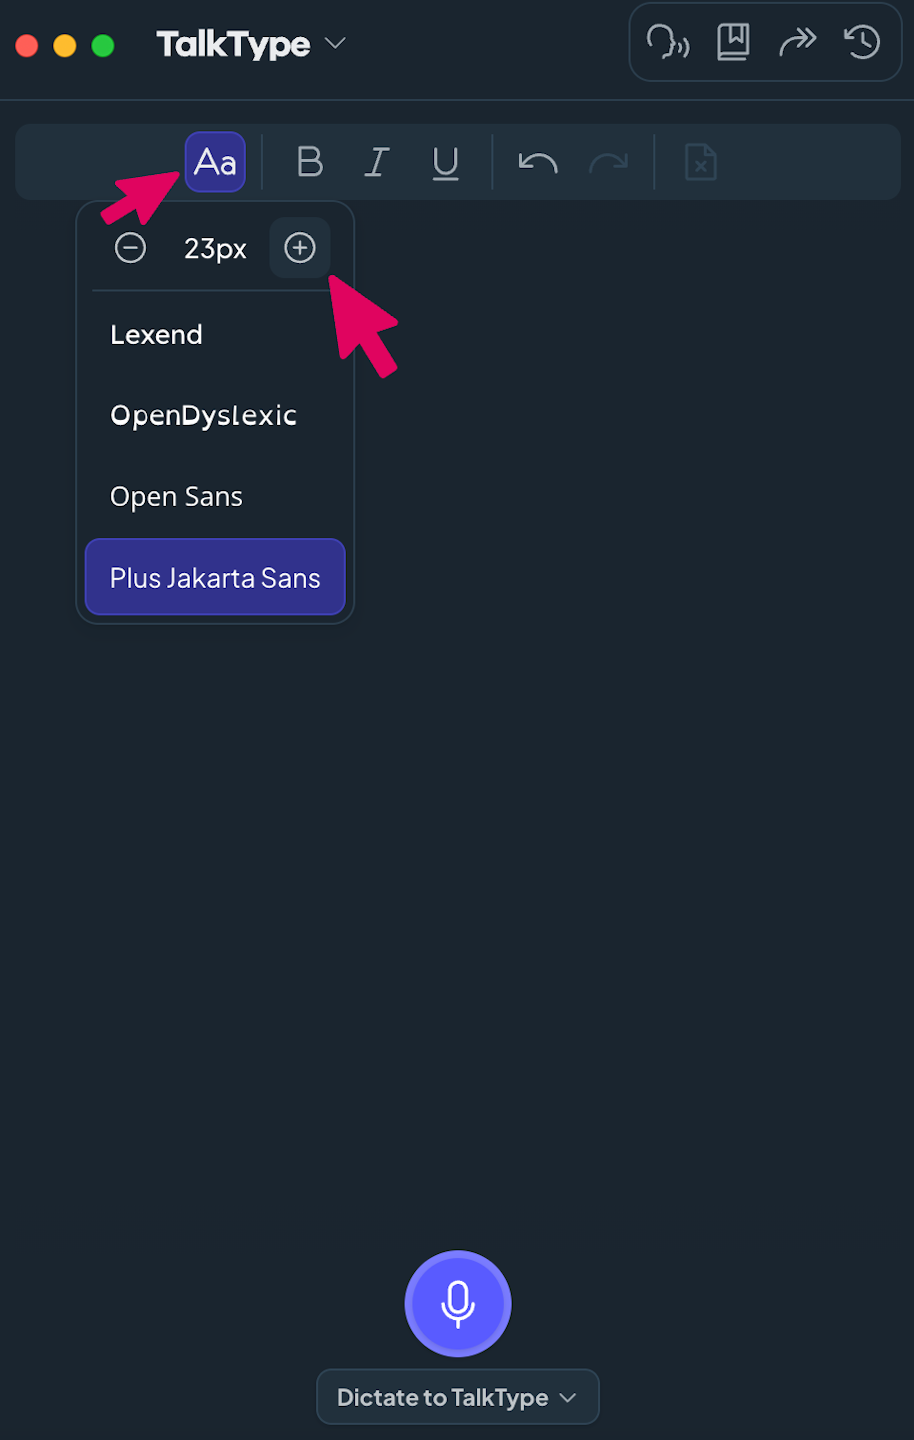The height and width of the screenshot is (1440, 914).
Task: Open the voice speaking head icon
Action: tap(668, 42)
